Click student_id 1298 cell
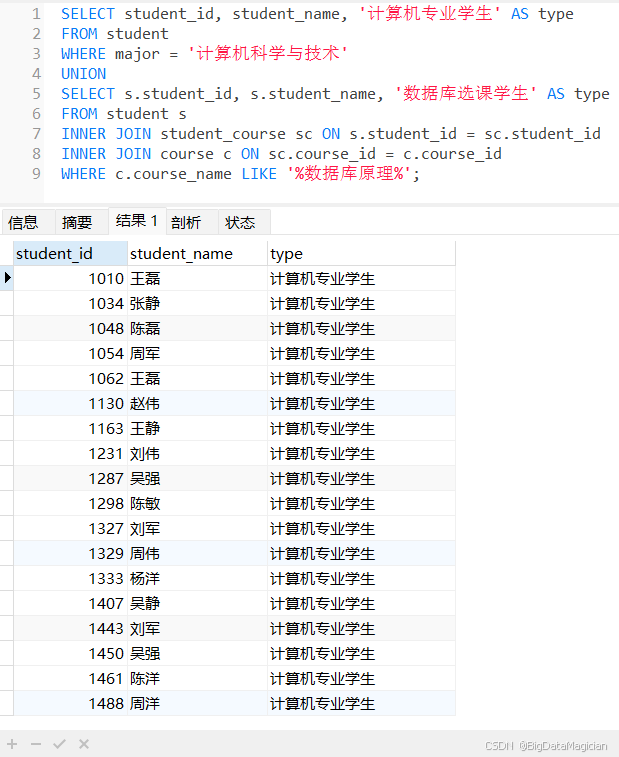The image size is (619, 757). pos(70,504)
